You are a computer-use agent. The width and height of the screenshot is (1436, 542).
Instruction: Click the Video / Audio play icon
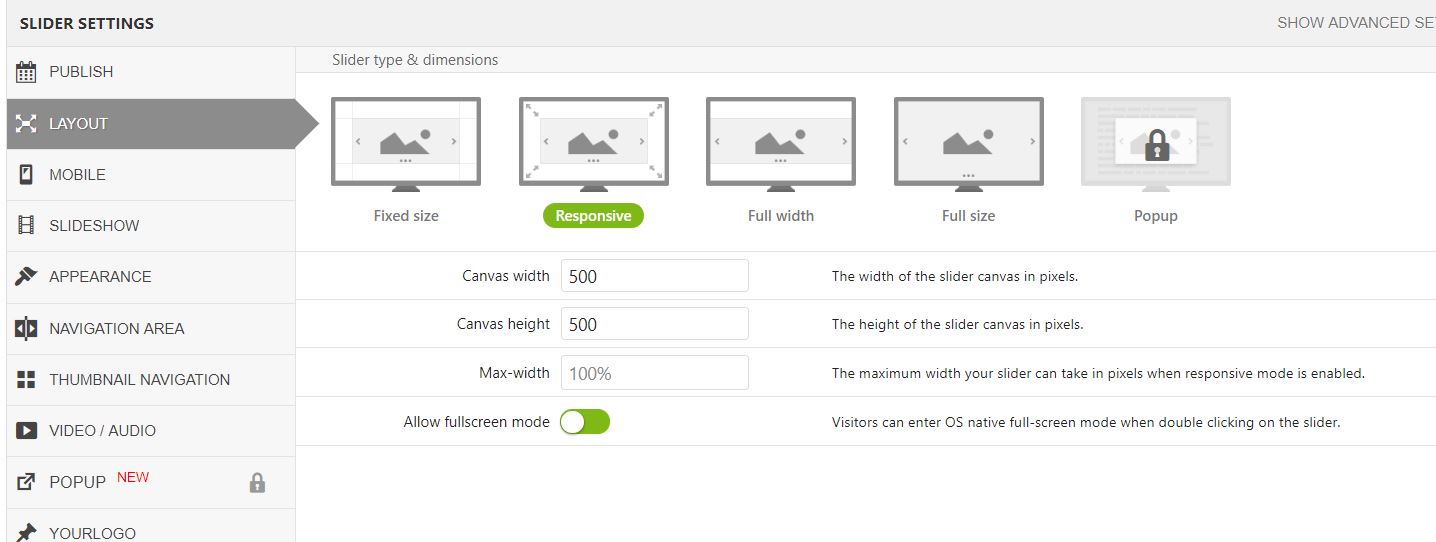pos(27,431)
